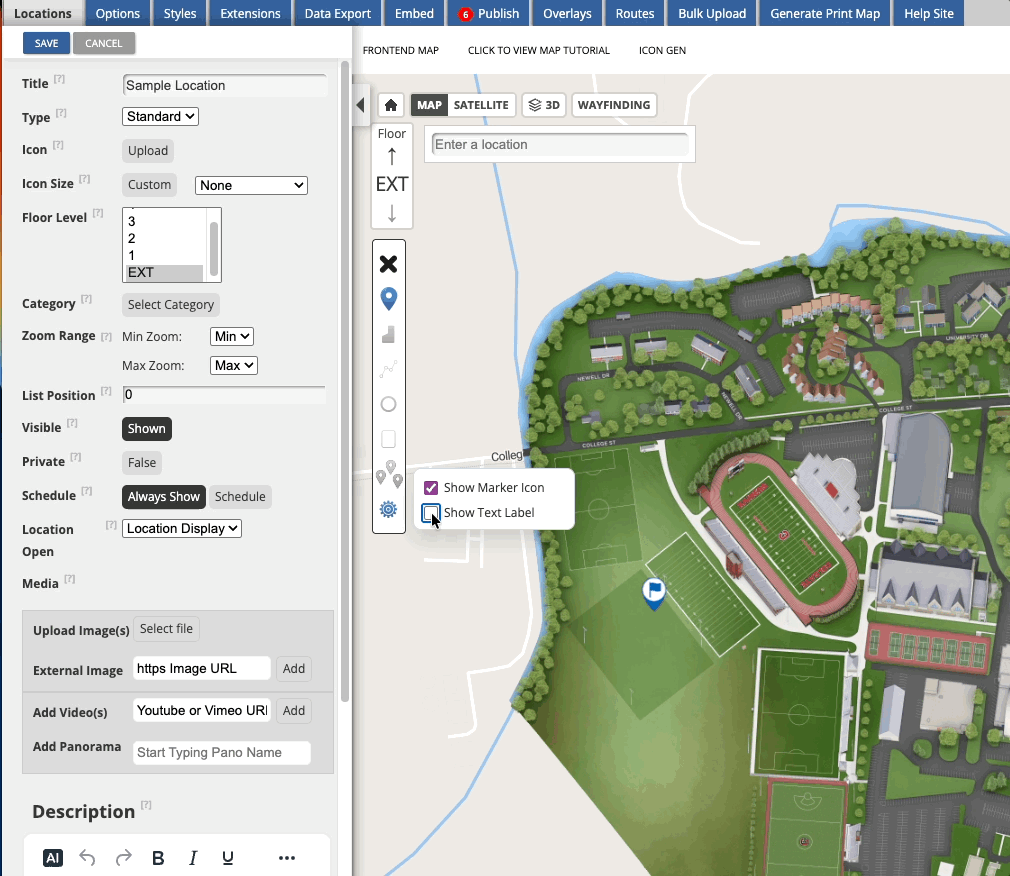Click the home icon on the map
The image size is (1010, 876).
pyautogui.click(x=391, y=105)
